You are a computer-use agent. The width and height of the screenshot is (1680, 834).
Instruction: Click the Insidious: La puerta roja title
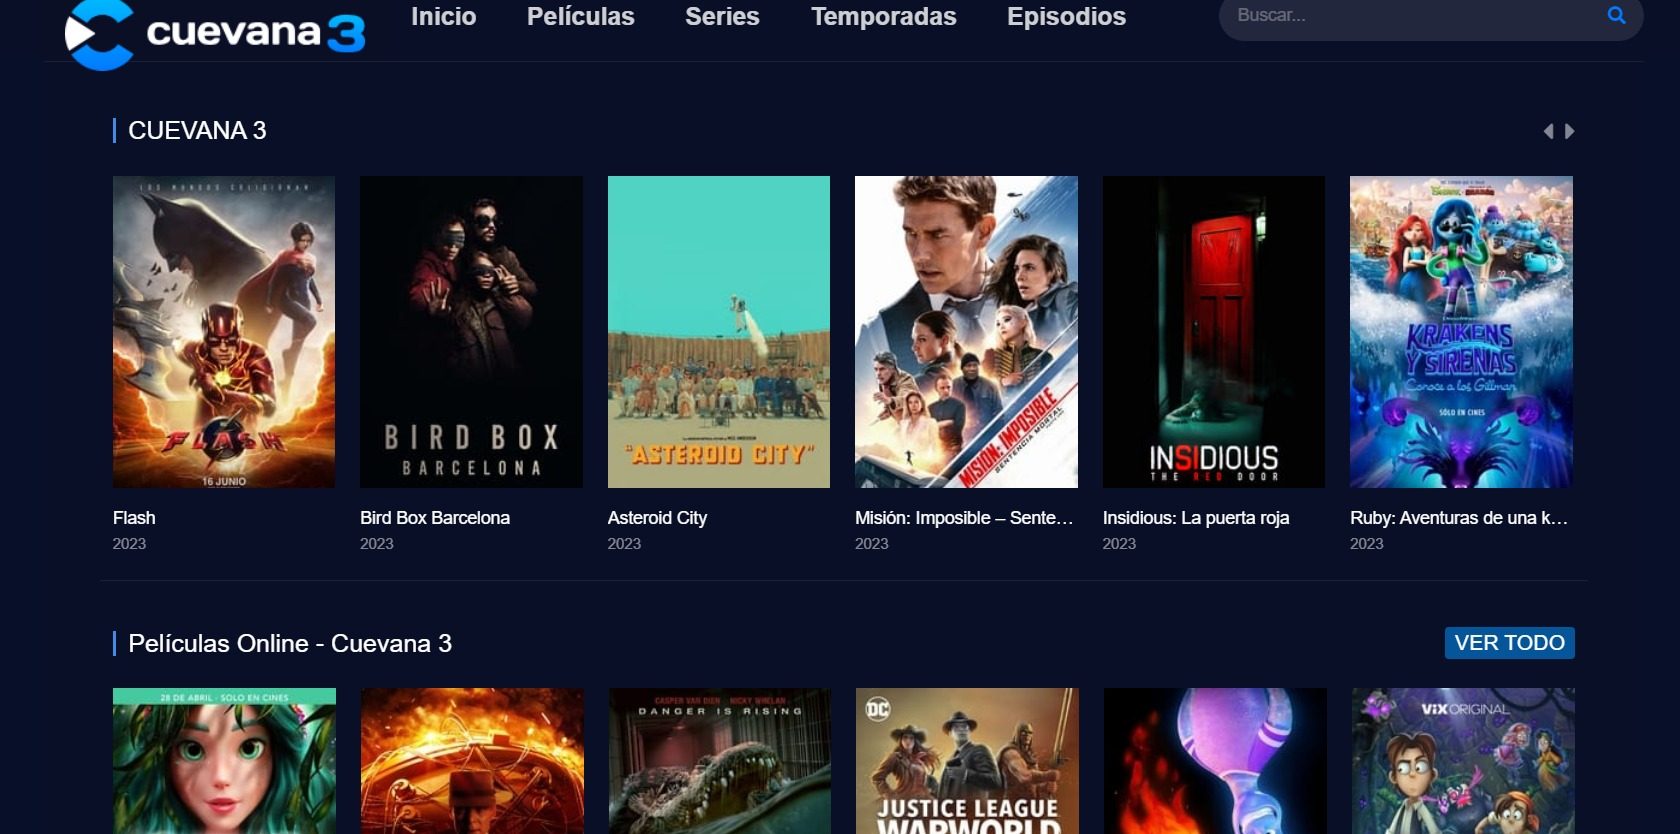[1196, 518]
